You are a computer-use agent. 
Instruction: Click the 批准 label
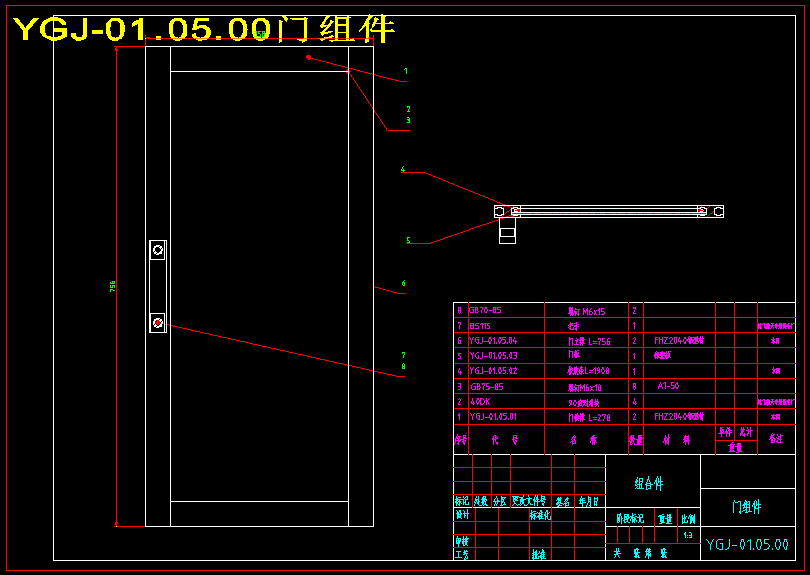point(539,554)
